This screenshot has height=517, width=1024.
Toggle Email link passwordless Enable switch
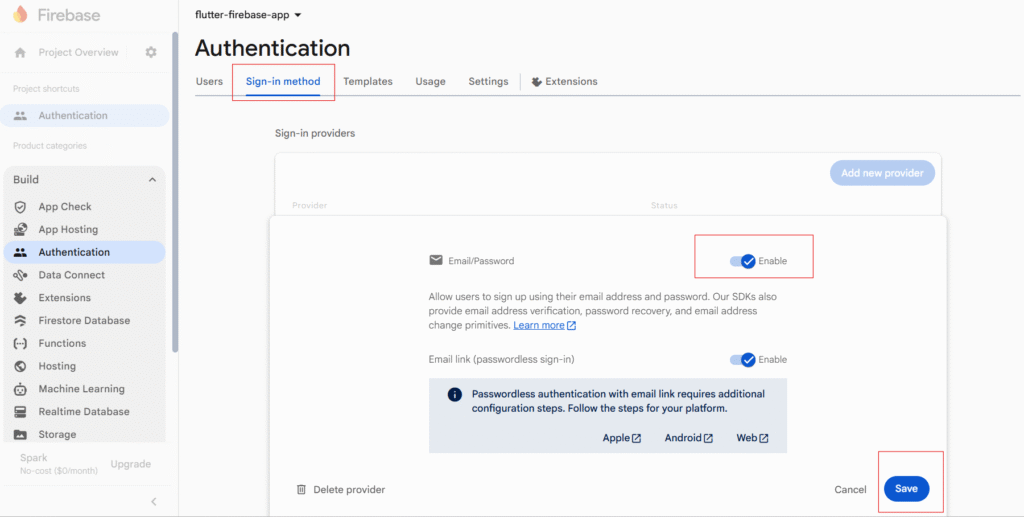tap(742, 360)
